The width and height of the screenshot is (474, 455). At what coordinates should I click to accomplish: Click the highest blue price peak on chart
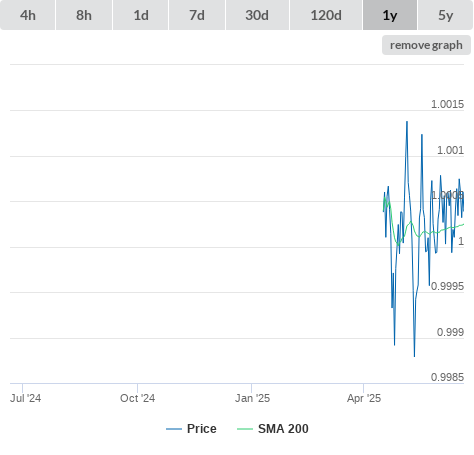pos(407,122)
